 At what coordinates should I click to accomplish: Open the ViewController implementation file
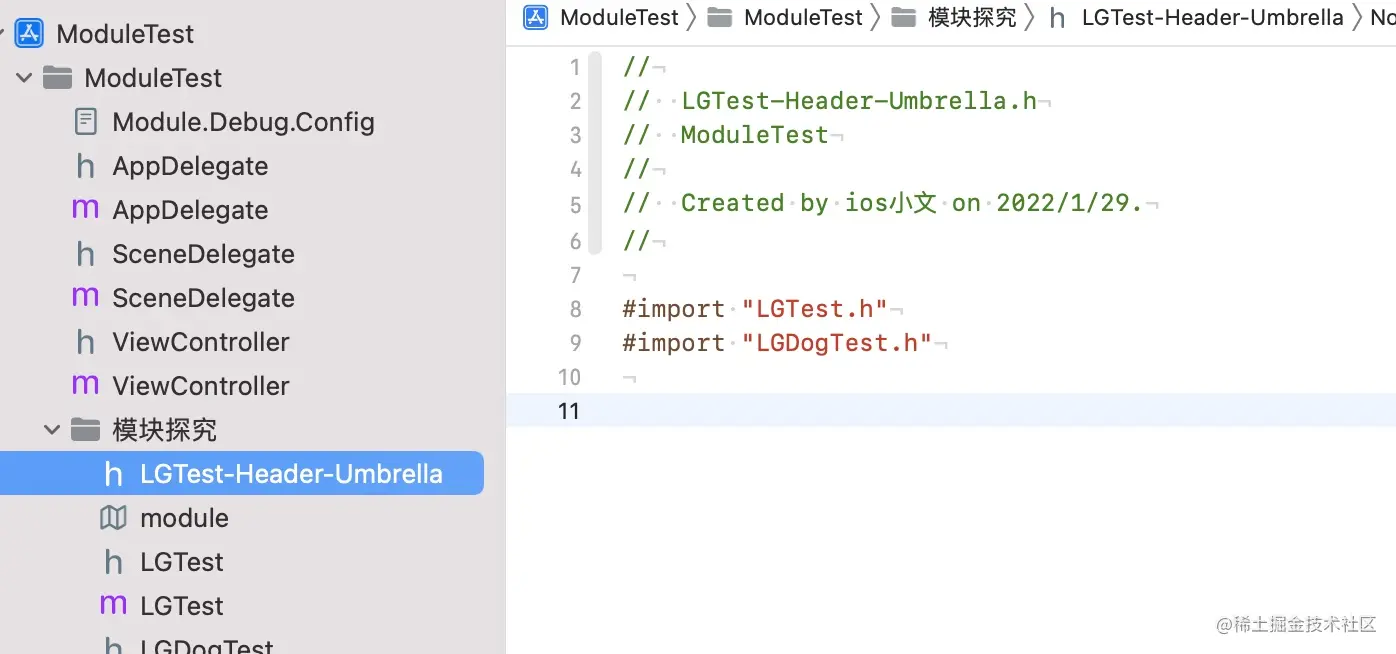coord(200,386)
